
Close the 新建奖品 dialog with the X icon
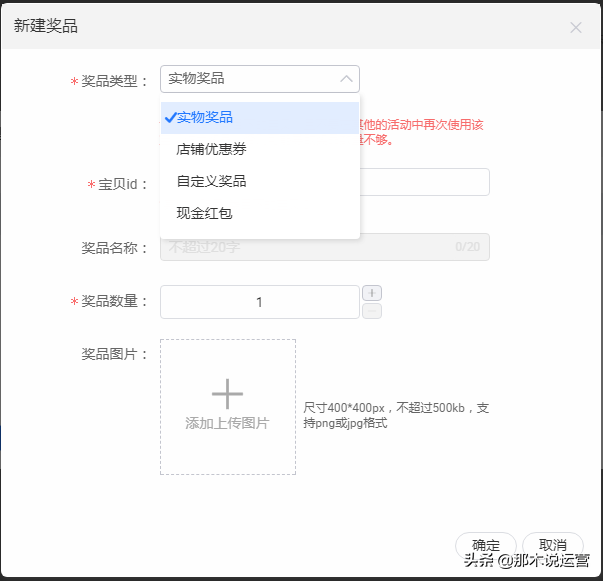tap(576, 28)
